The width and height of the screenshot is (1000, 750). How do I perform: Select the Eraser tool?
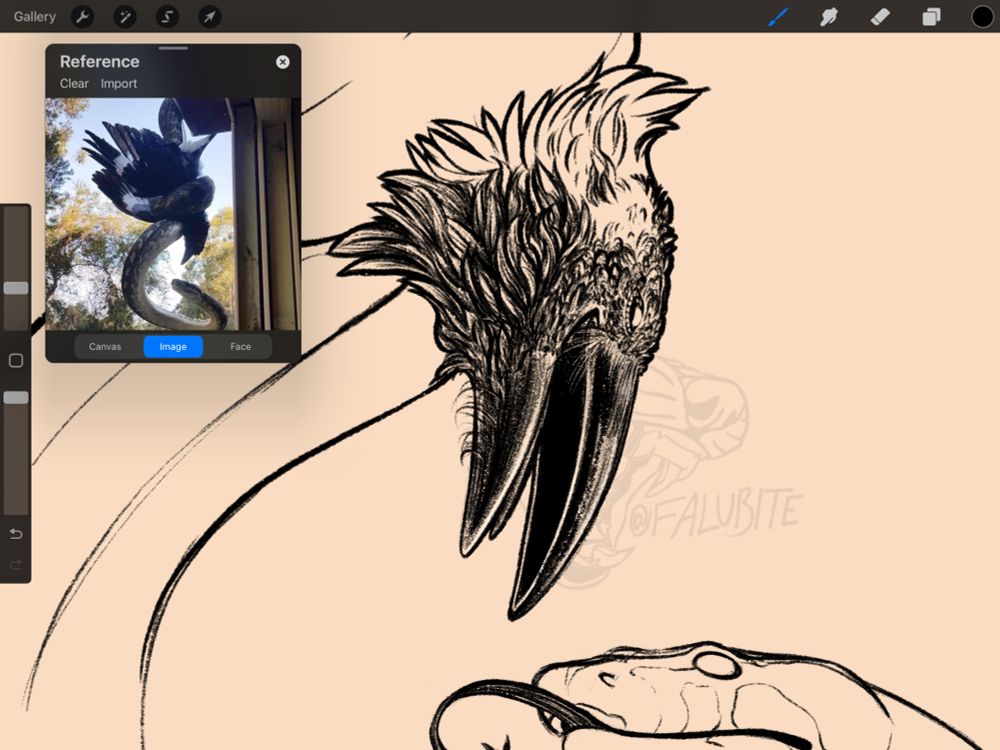click(x=880, y=17)
